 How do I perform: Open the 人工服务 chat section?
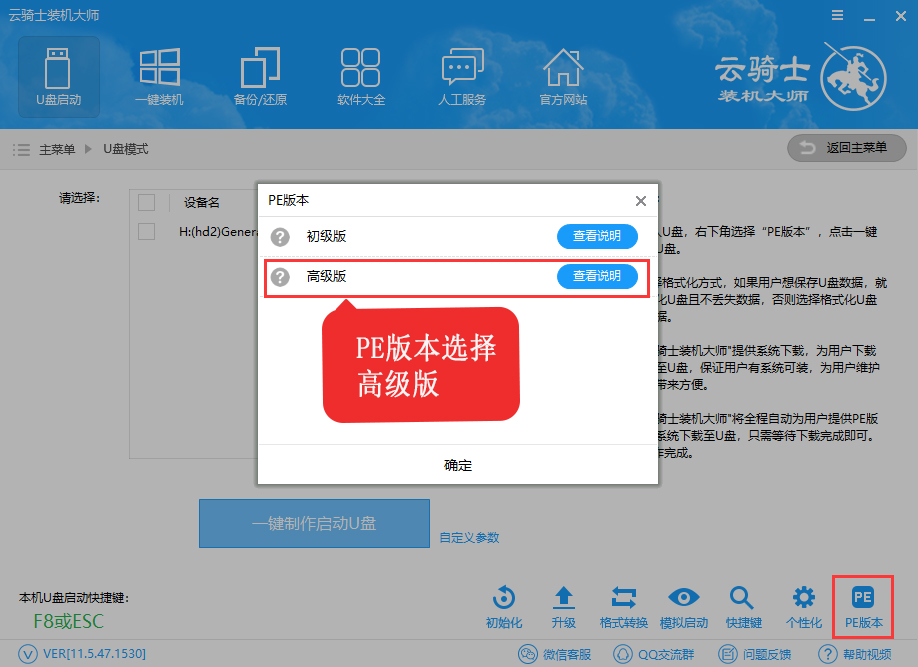[463, 77]
